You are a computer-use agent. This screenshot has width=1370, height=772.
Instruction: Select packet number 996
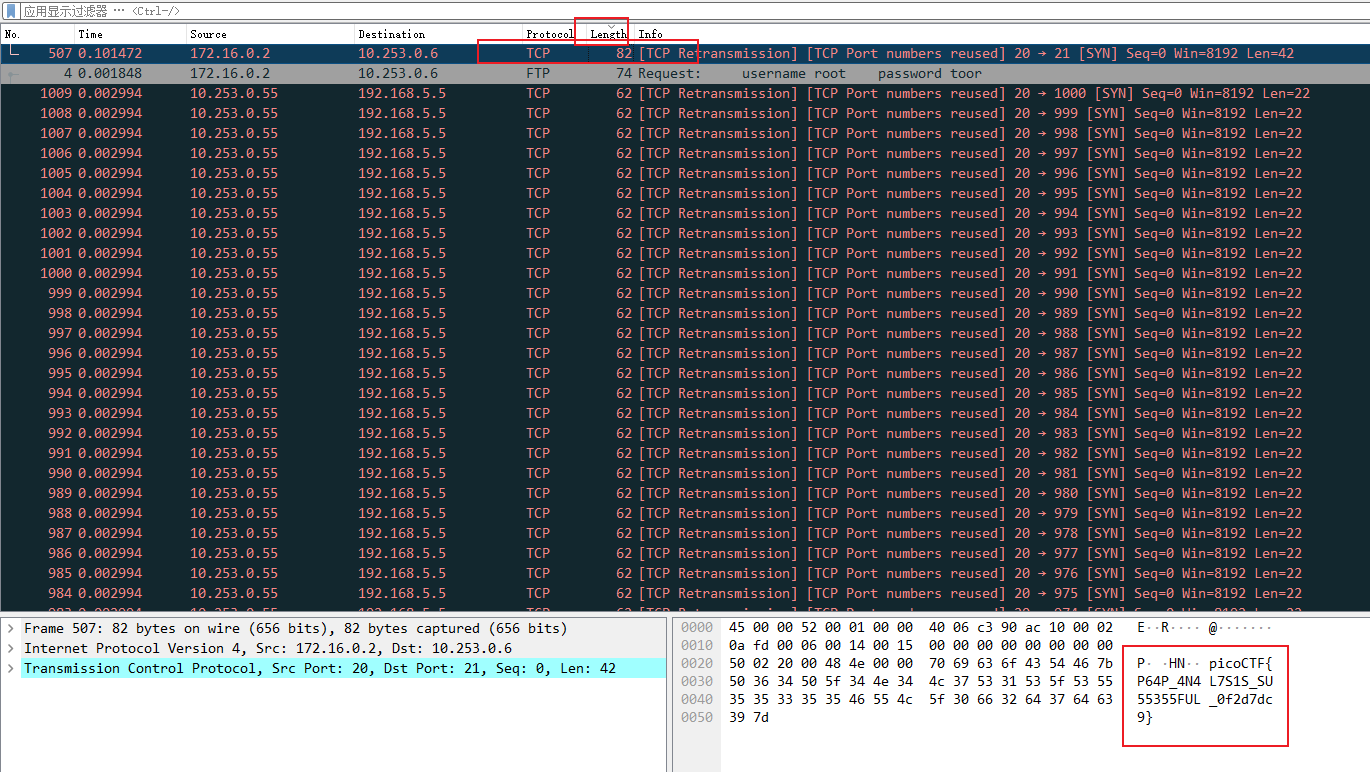(684, 353)
